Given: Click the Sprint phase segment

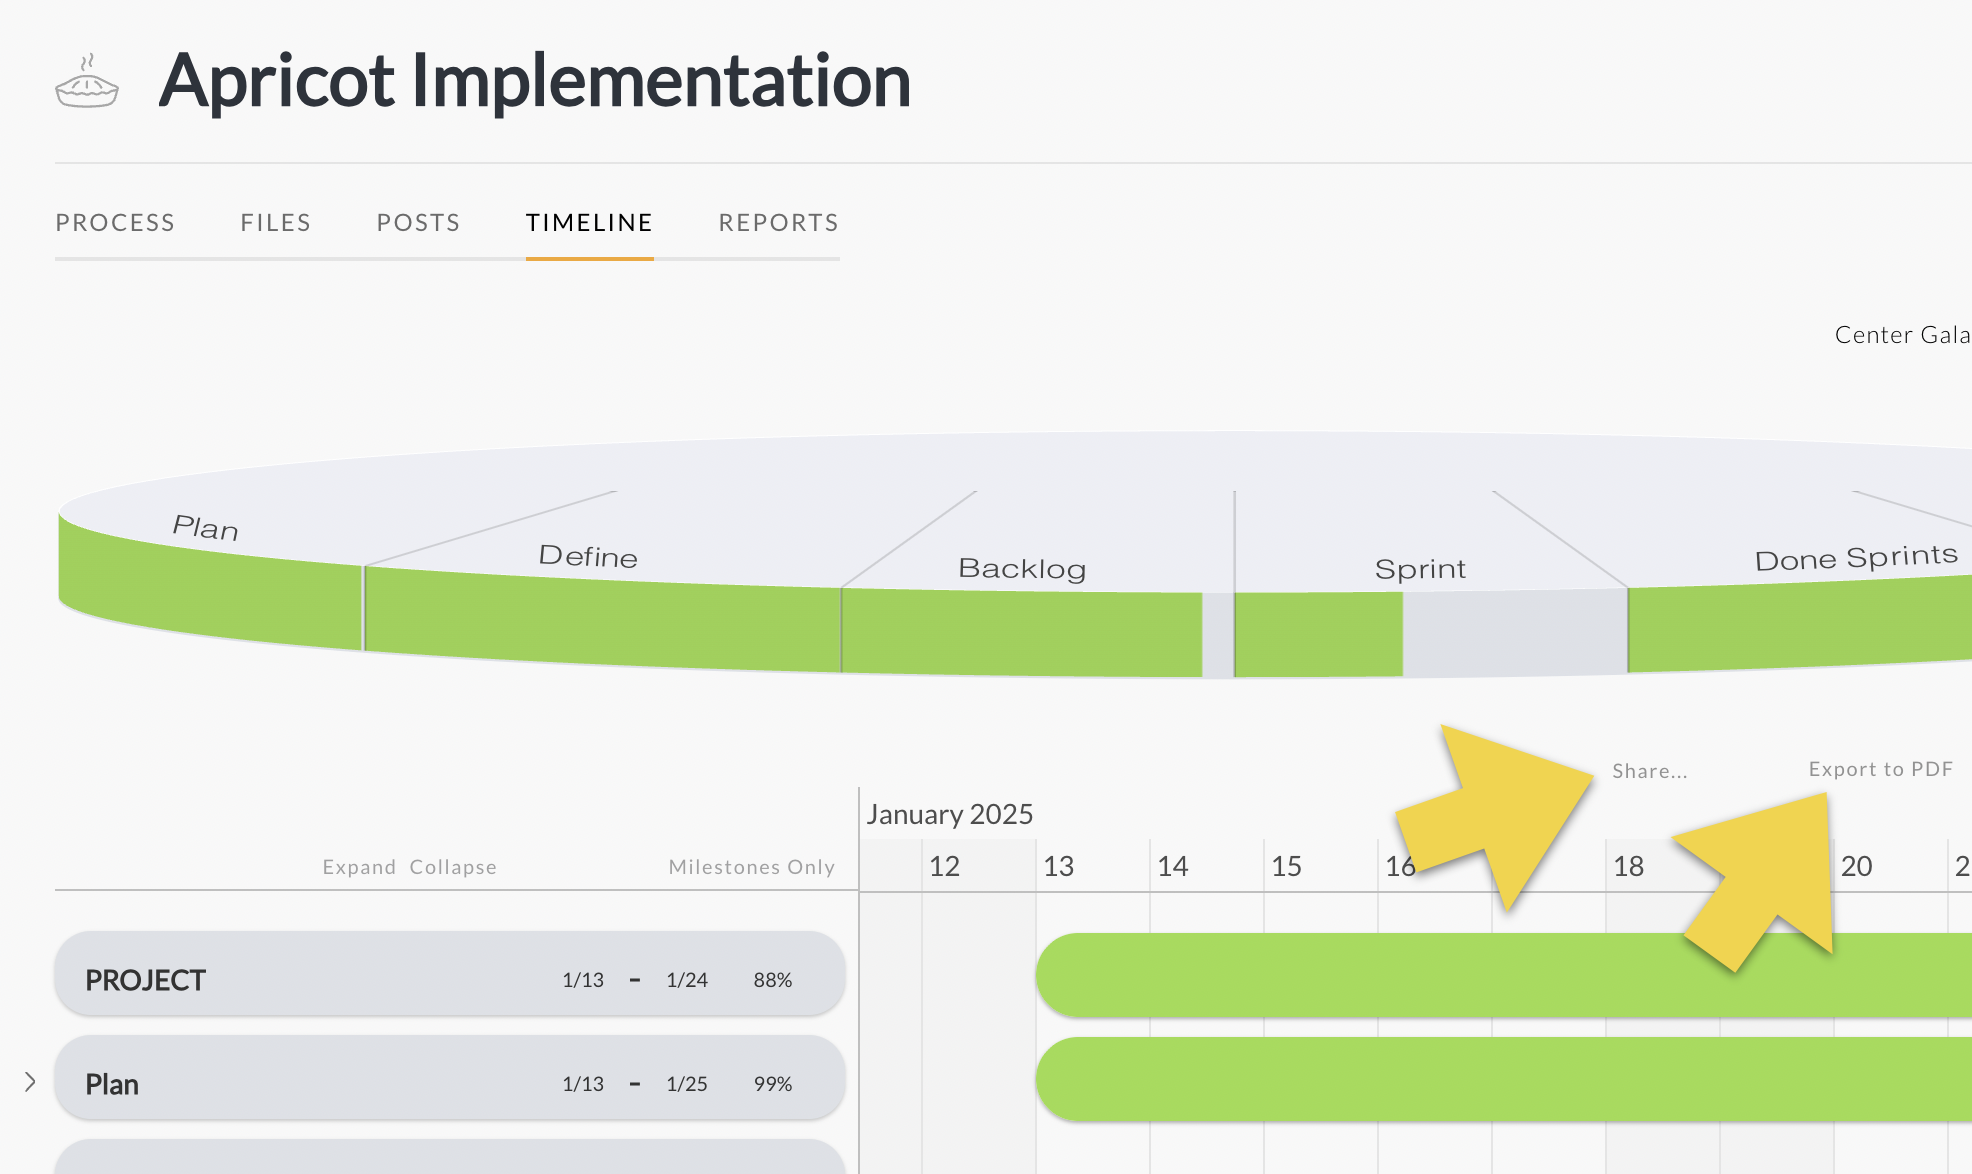Looking at the screenshot, I should pos(1420,630).
